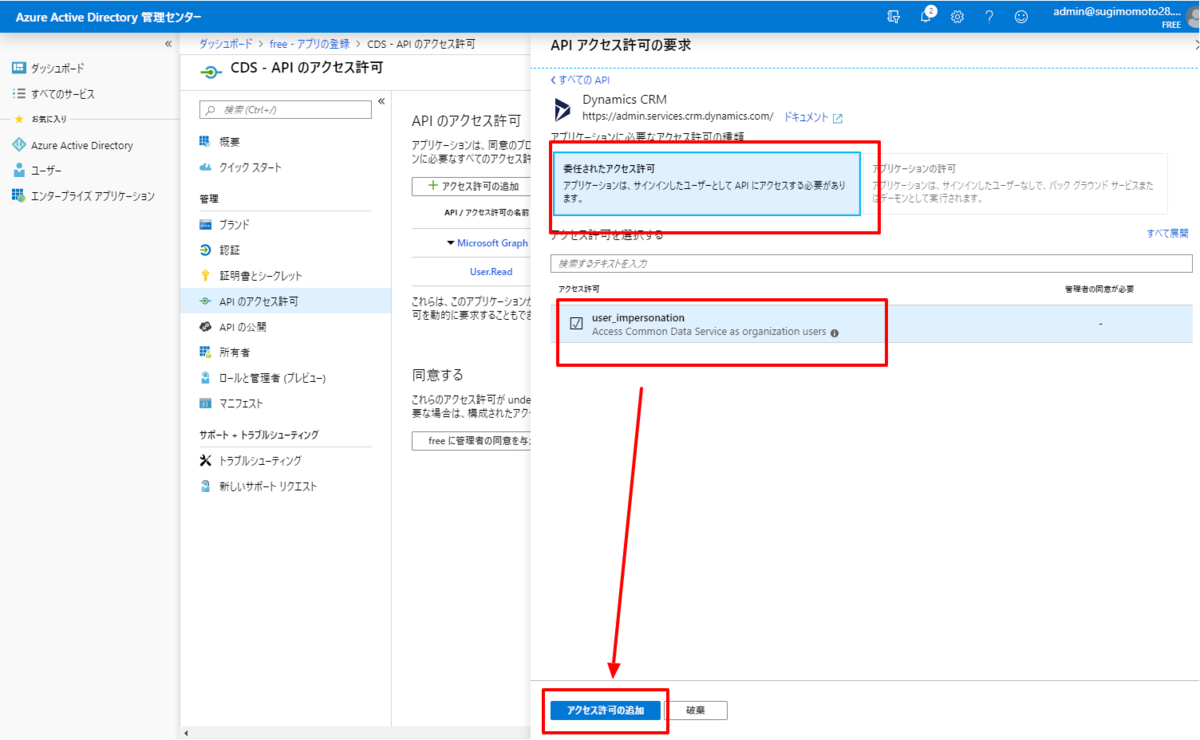Screen dimensions: 1200x740
Task: Open 認証 menu item
Action: pyautogui.click(x=229, y=250)
